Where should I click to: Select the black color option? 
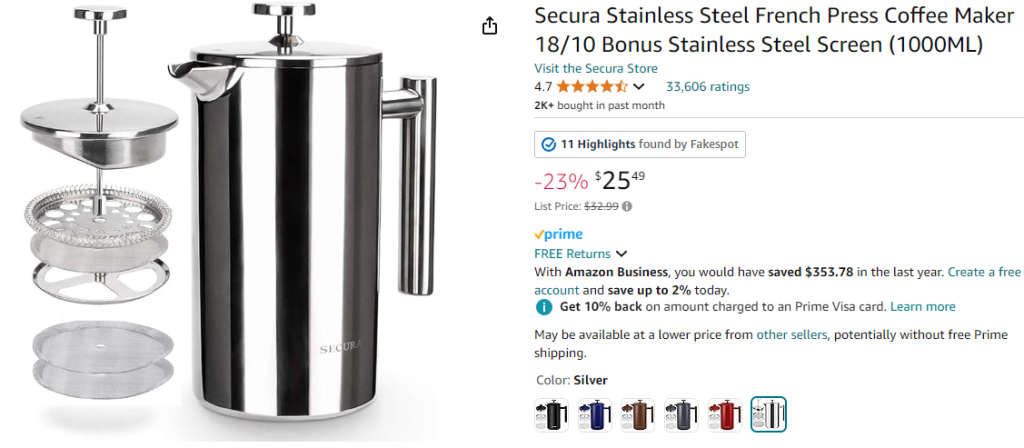tap(552, 414)
